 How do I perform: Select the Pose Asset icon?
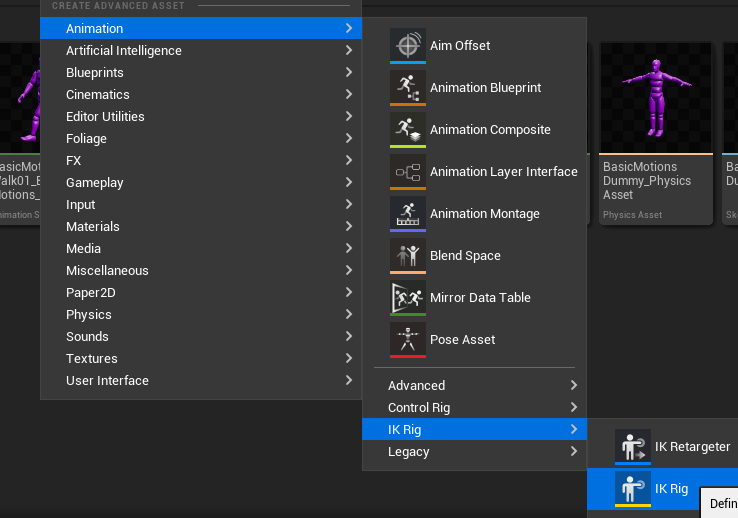click(x=407, y=340)
